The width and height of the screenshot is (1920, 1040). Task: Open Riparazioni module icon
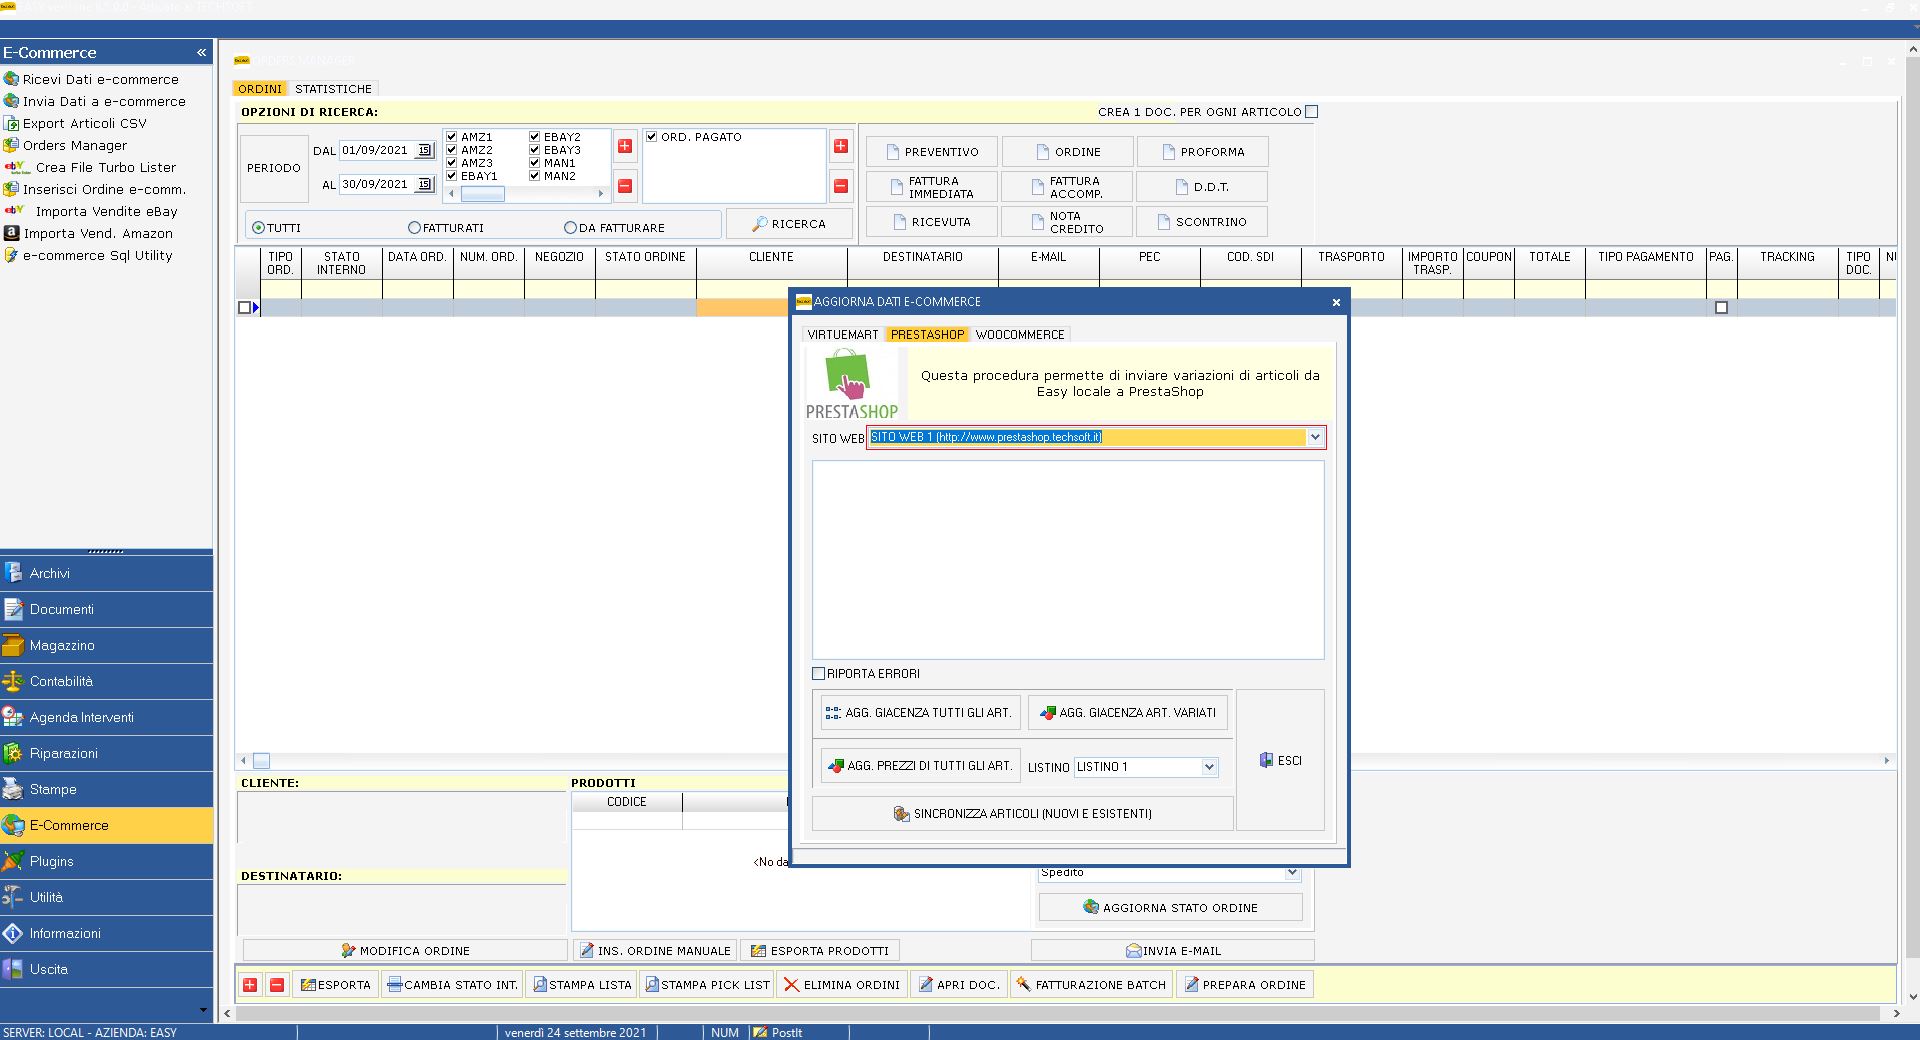pyautogui.click(x=13, y=753)
